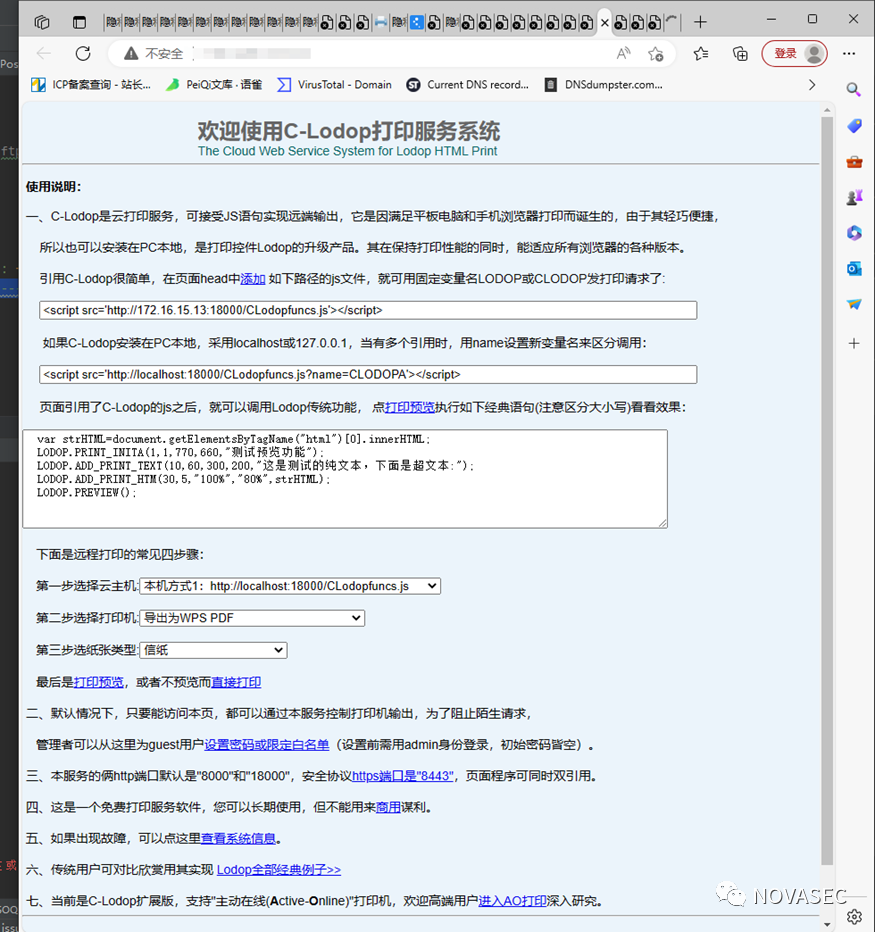Open the sidebar Microsoft 365 icon

tap(854, 232)
